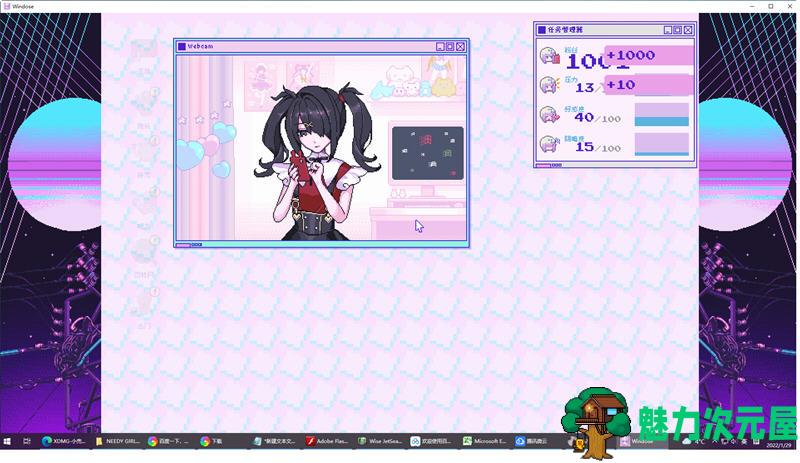Screen dimensions: 800x463
Task: Click the affection blue progress bar
Action: [x=662, y=114]
